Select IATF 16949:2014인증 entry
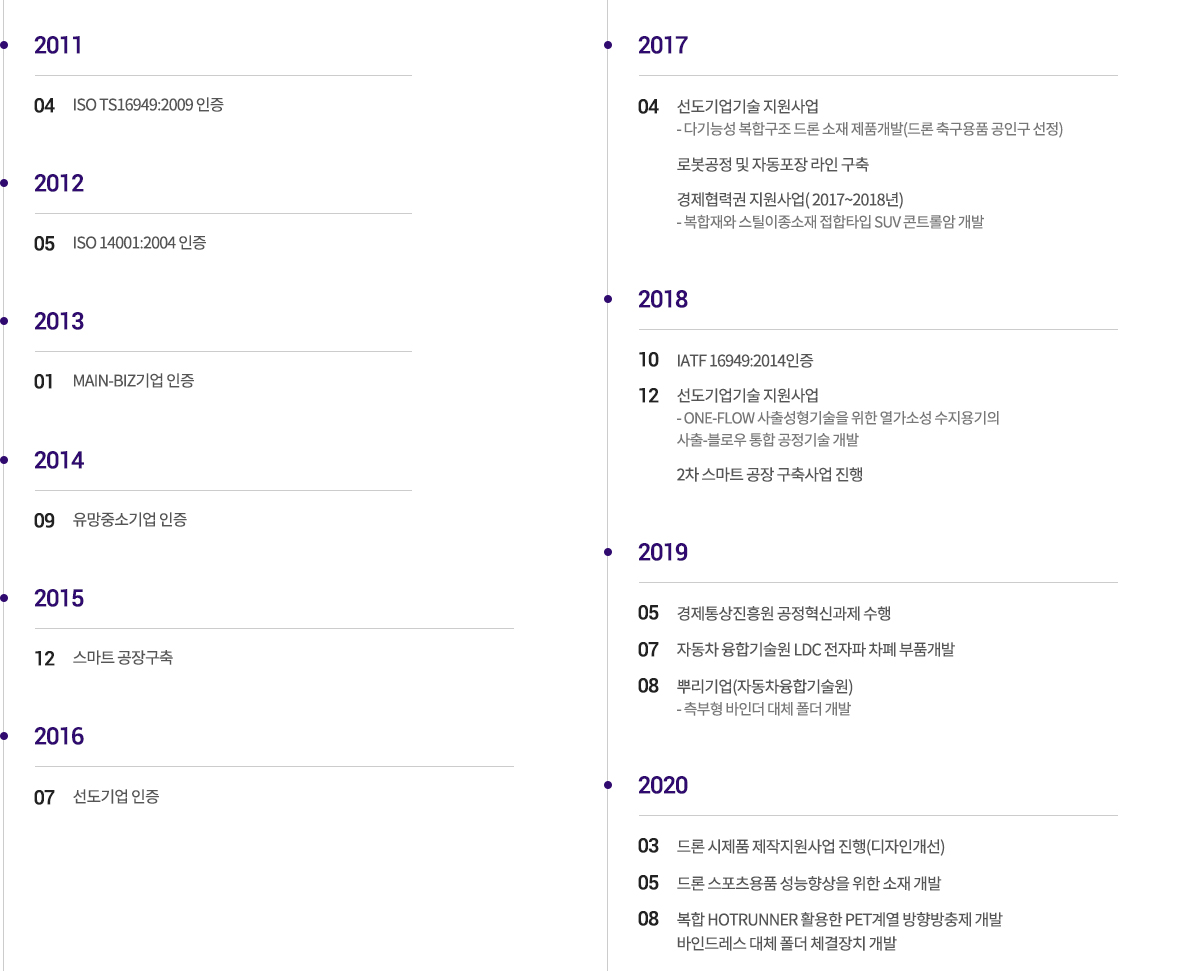 (745, 360)
